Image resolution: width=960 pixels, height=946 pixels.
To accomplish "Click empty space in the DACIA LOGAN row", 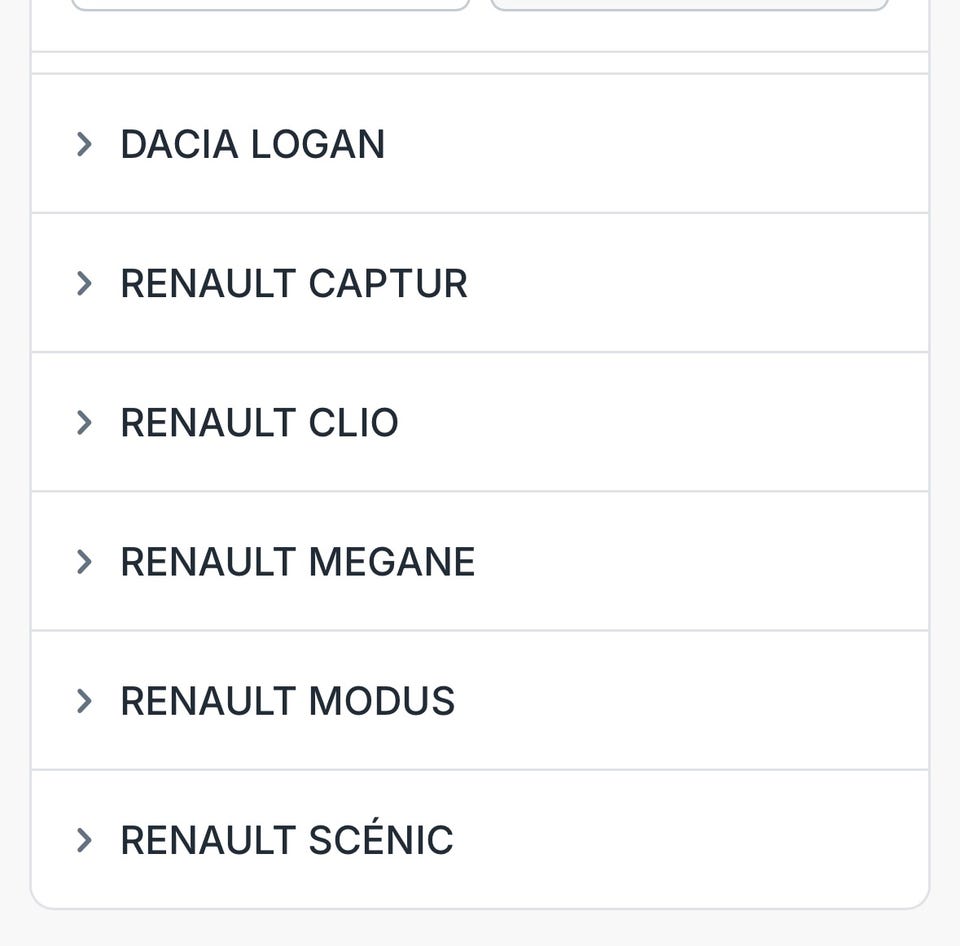I will [x=680, y=144].
